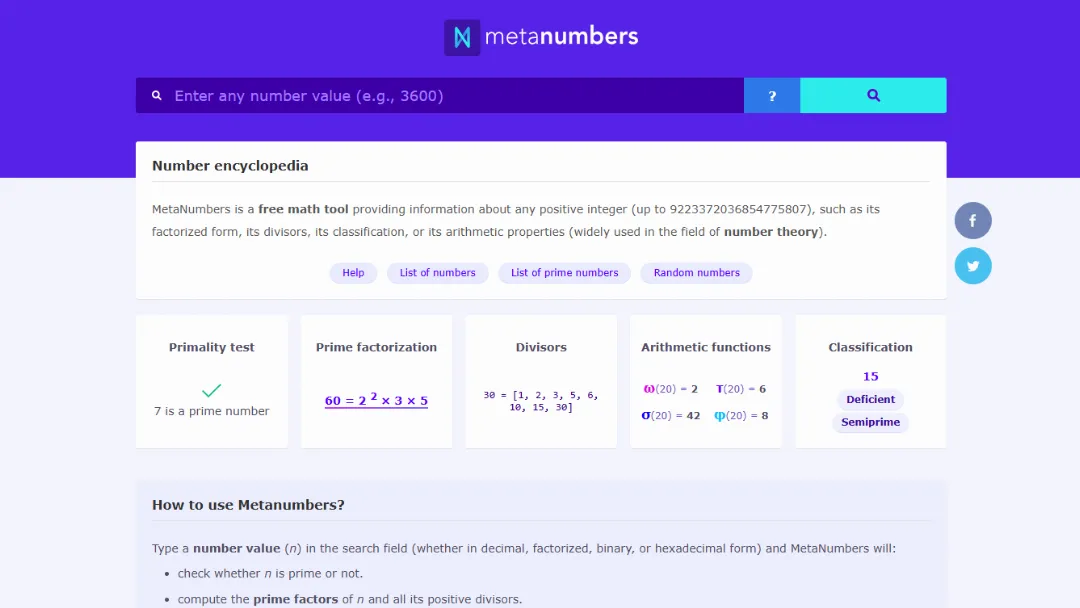Click the magnifying glass search icon
The width and height of the screenshot is (1080, 608).
(872, 94)
